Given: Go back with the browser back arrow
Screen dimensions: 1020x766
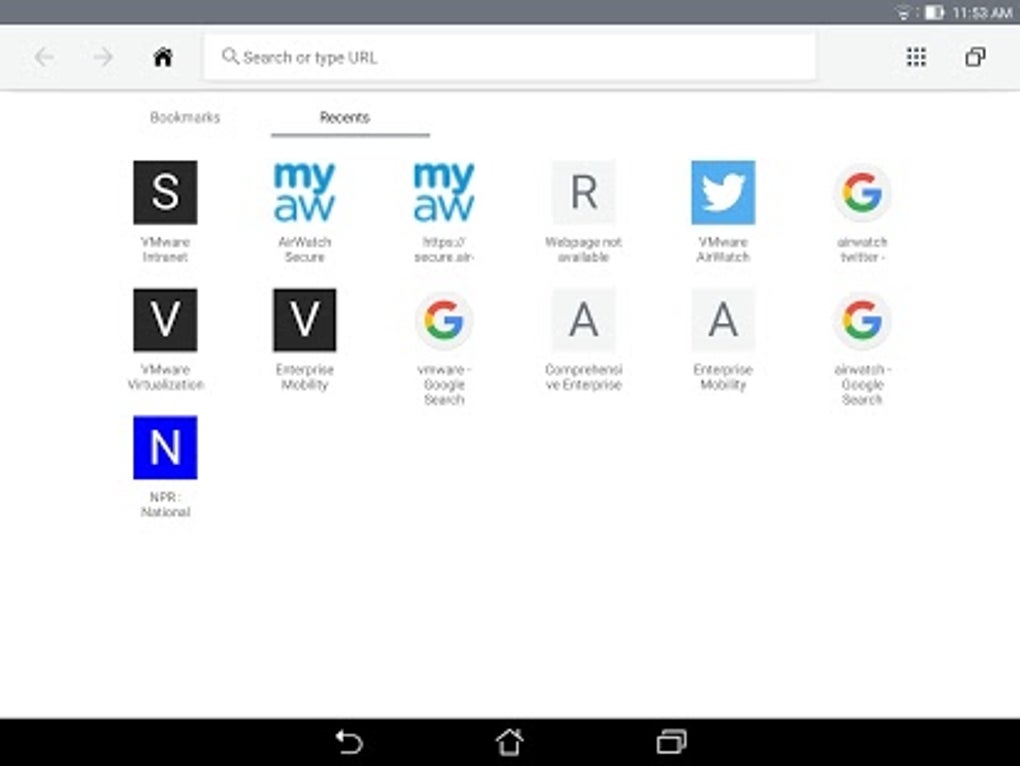Looking at the screenshot, I should pos(44,57).
